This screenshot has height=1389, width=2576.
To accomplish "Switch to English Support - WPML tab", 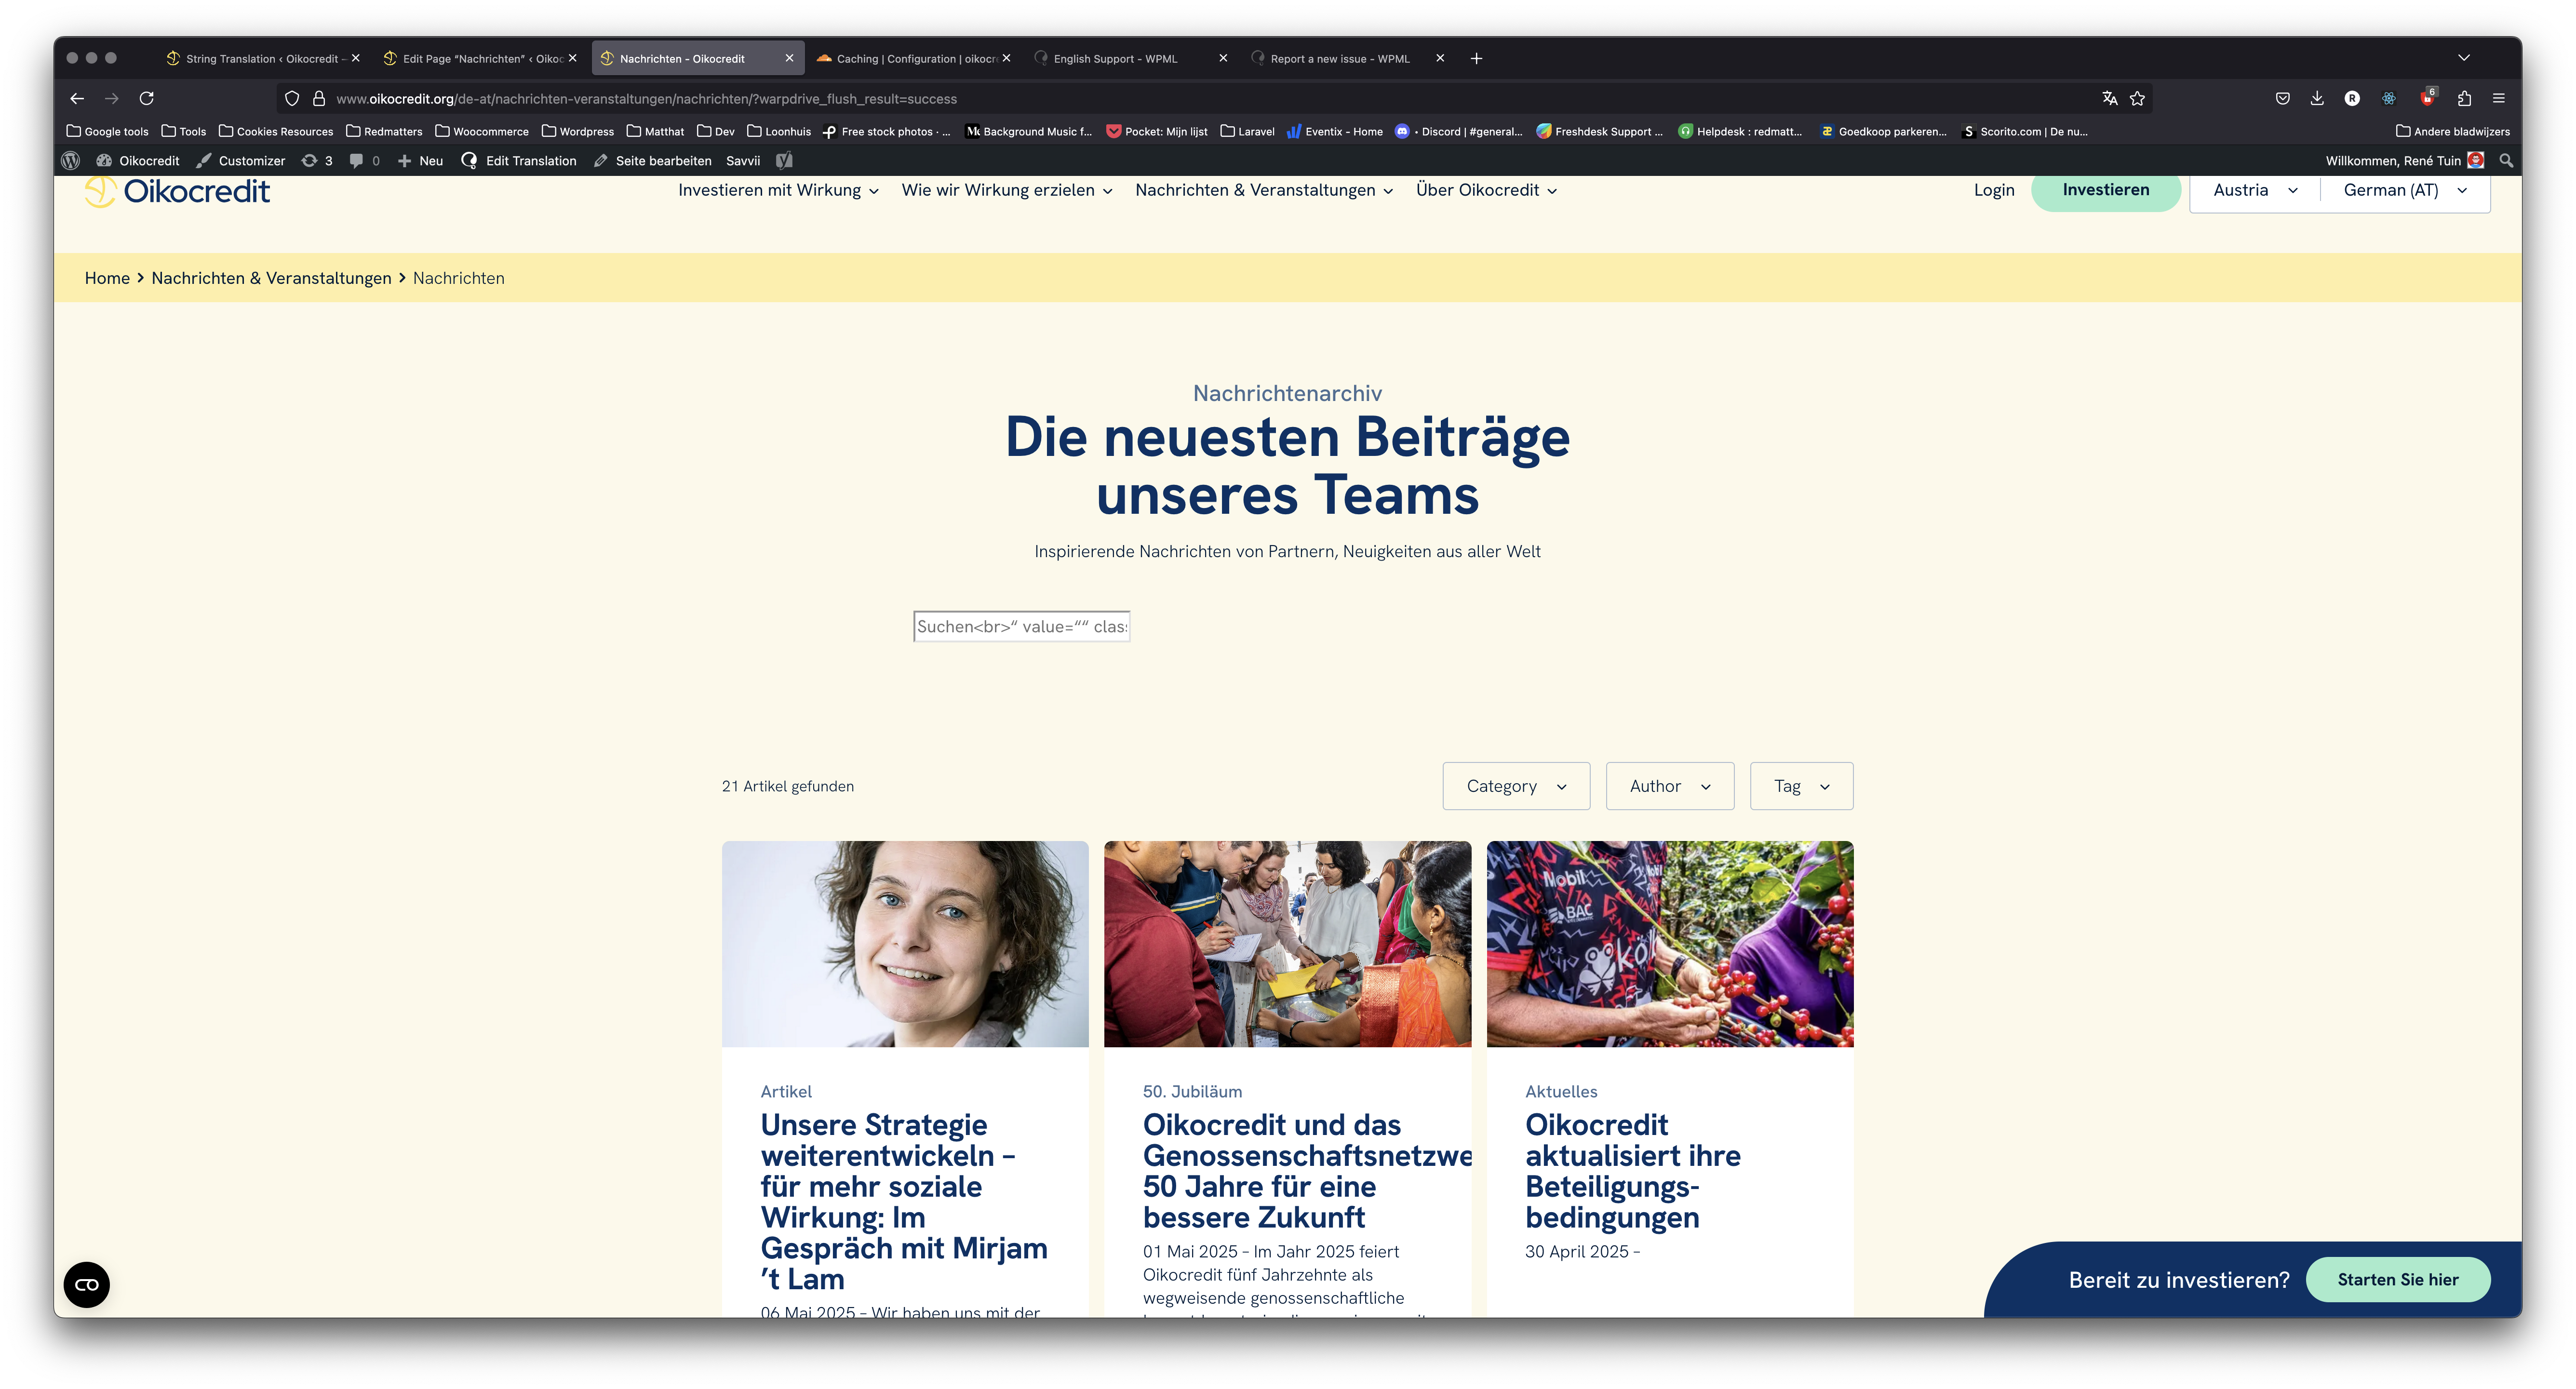I will coord(1131,58).
